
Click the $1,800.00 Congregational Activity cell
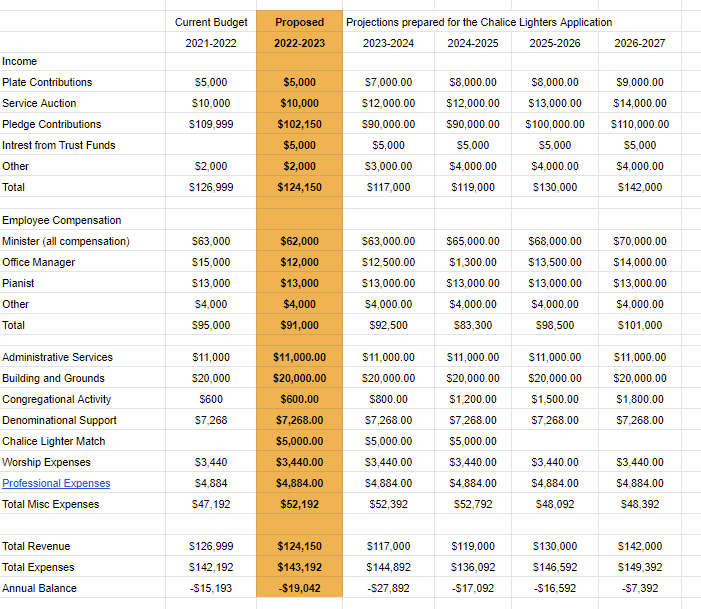pyautogui.click(x=639, y=399)
